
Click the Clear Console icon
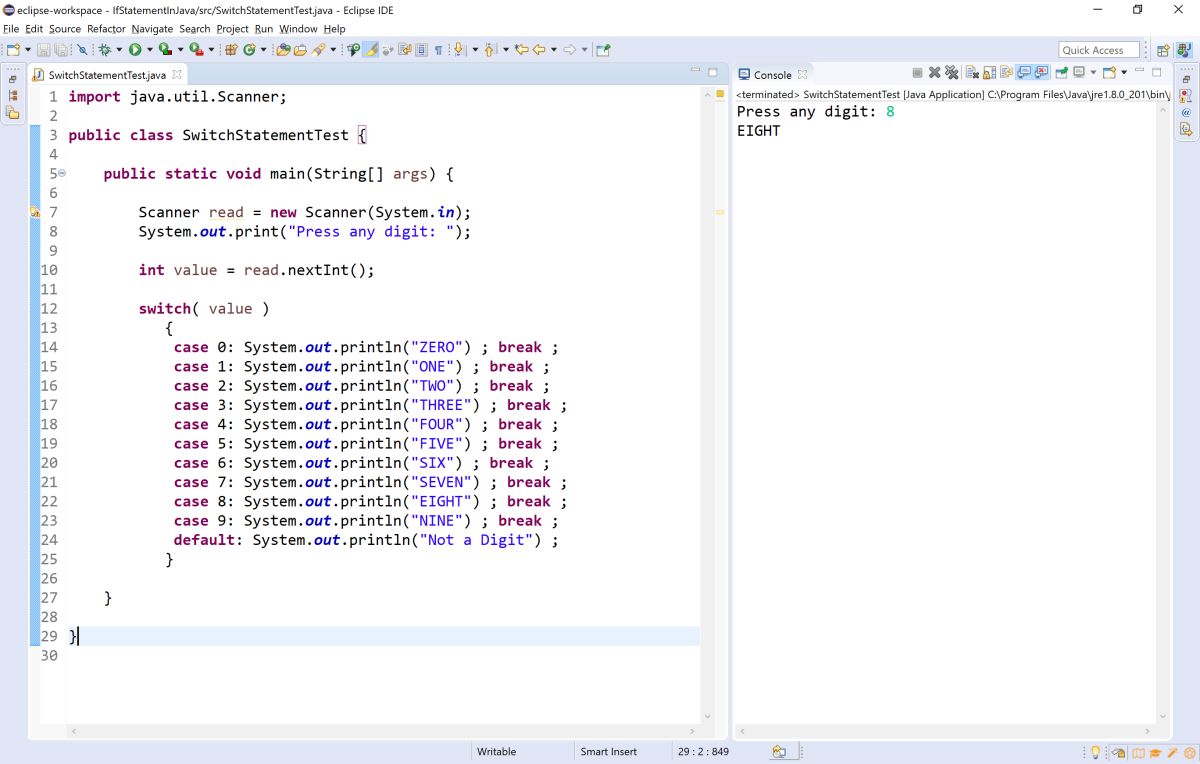pos(972,72)
